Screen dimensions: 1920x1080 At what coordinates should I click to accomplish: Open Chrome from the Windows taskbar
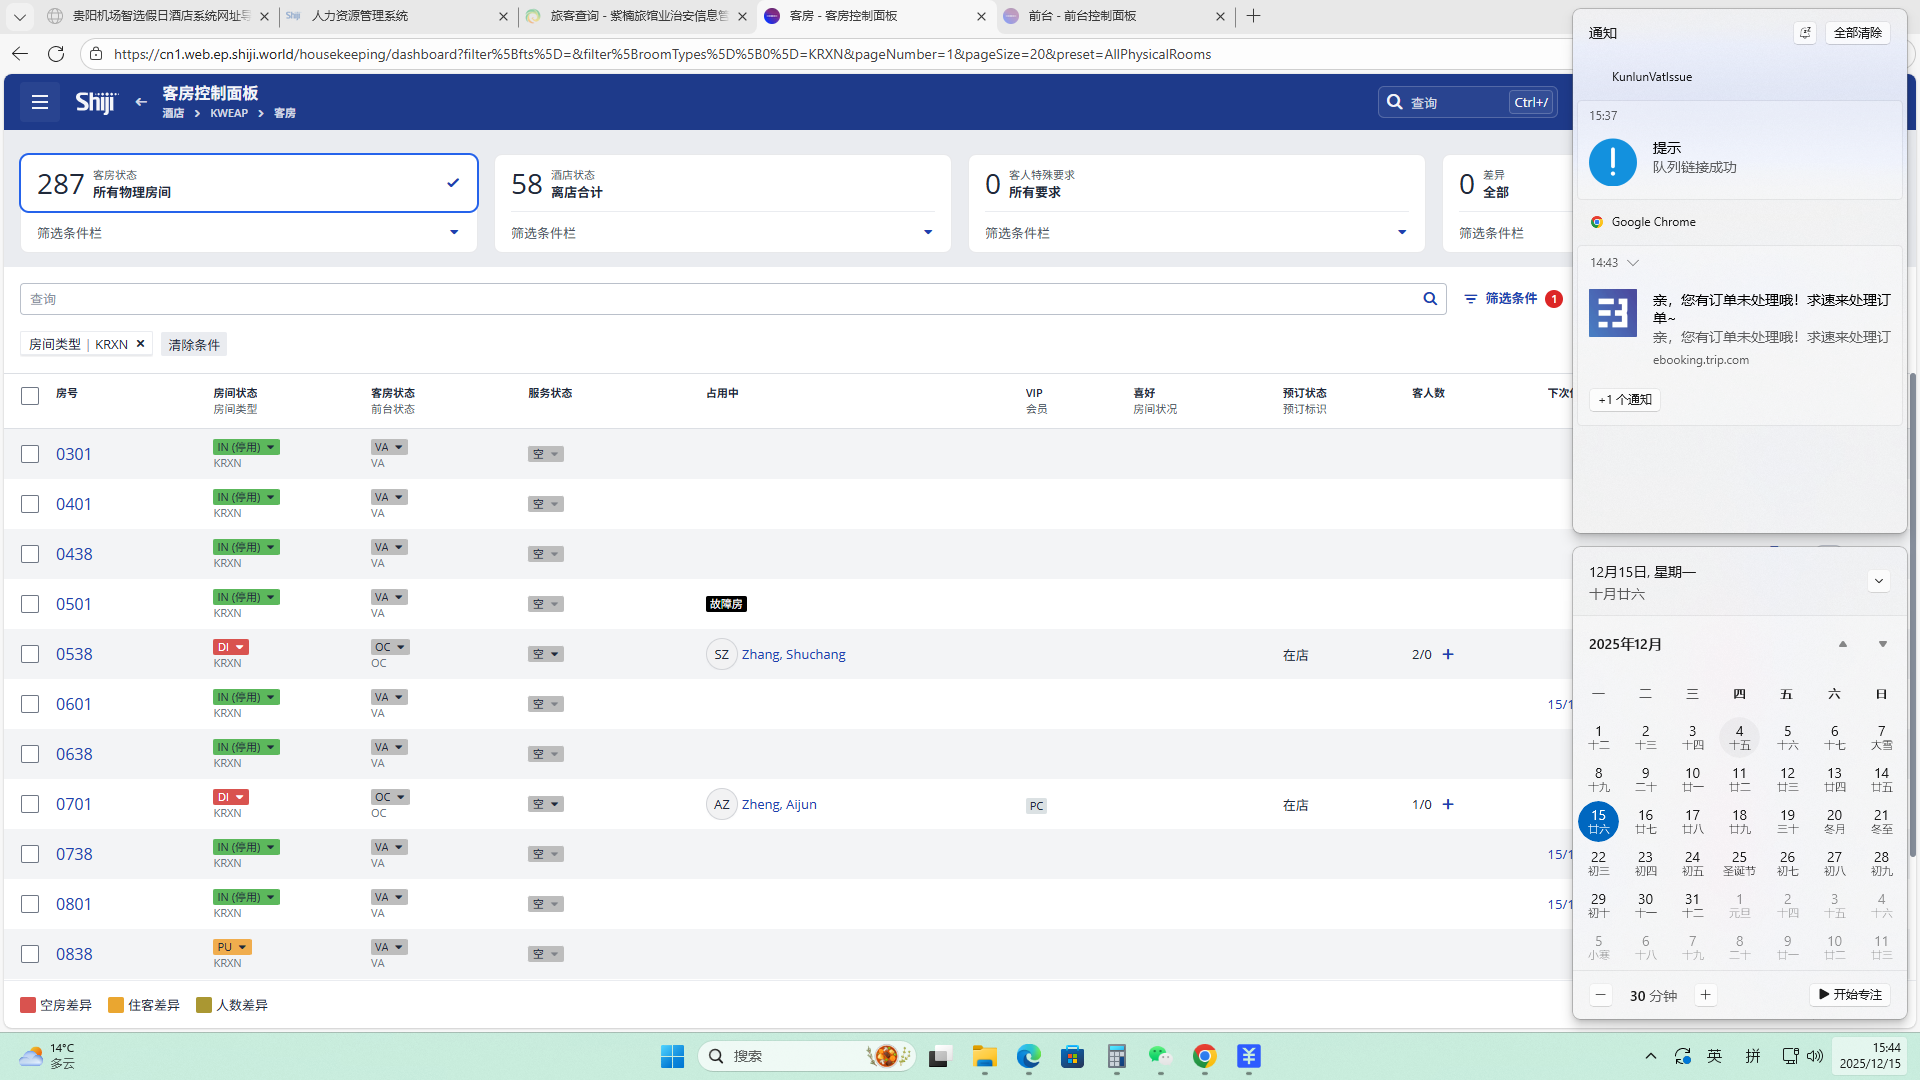pos(1204,1056)
